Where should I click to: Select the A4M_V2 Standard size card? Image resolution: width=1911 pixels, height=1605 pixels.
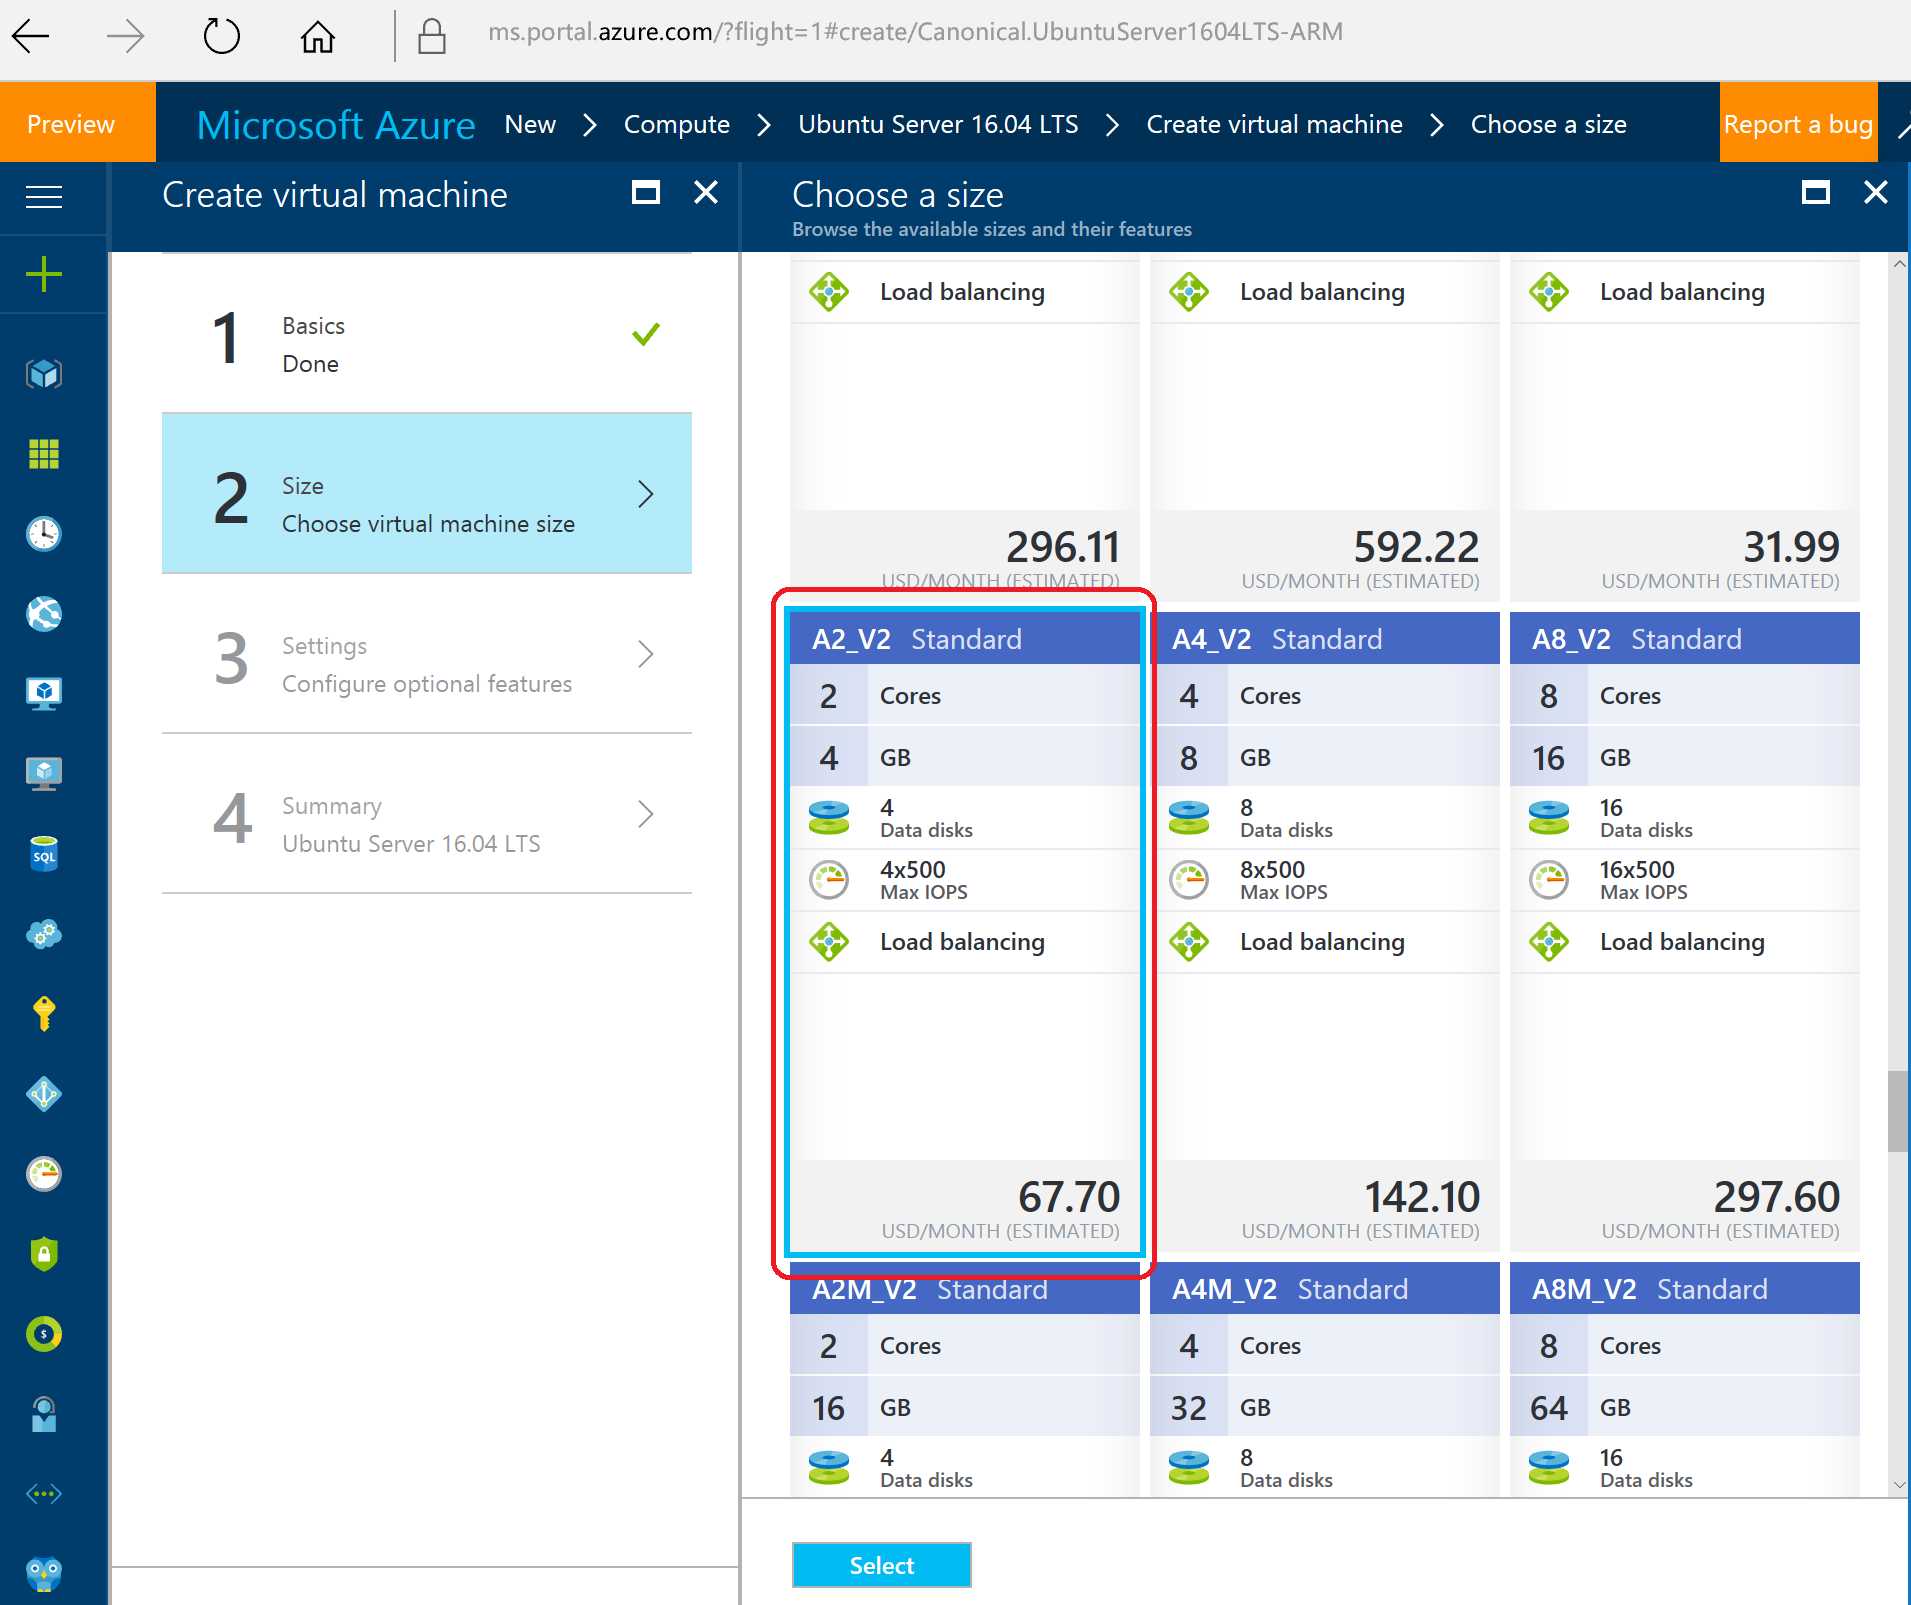pyautogui.click(x=1324, y=1380)
